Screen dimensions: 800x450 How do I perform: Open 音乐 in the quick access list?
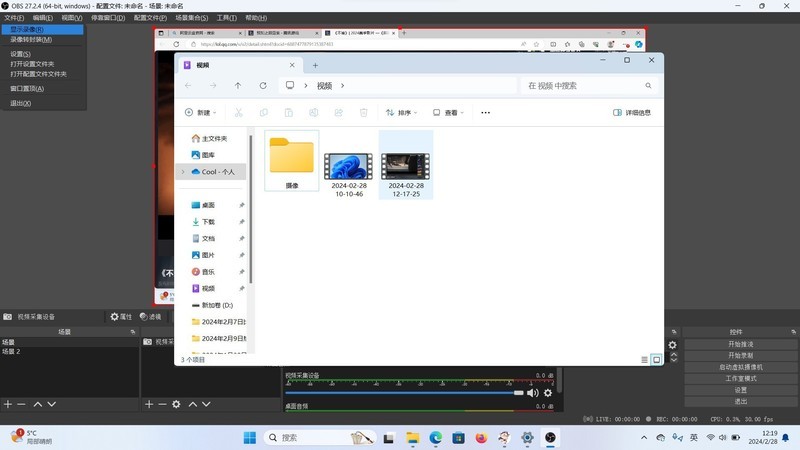tap(203, 272)
